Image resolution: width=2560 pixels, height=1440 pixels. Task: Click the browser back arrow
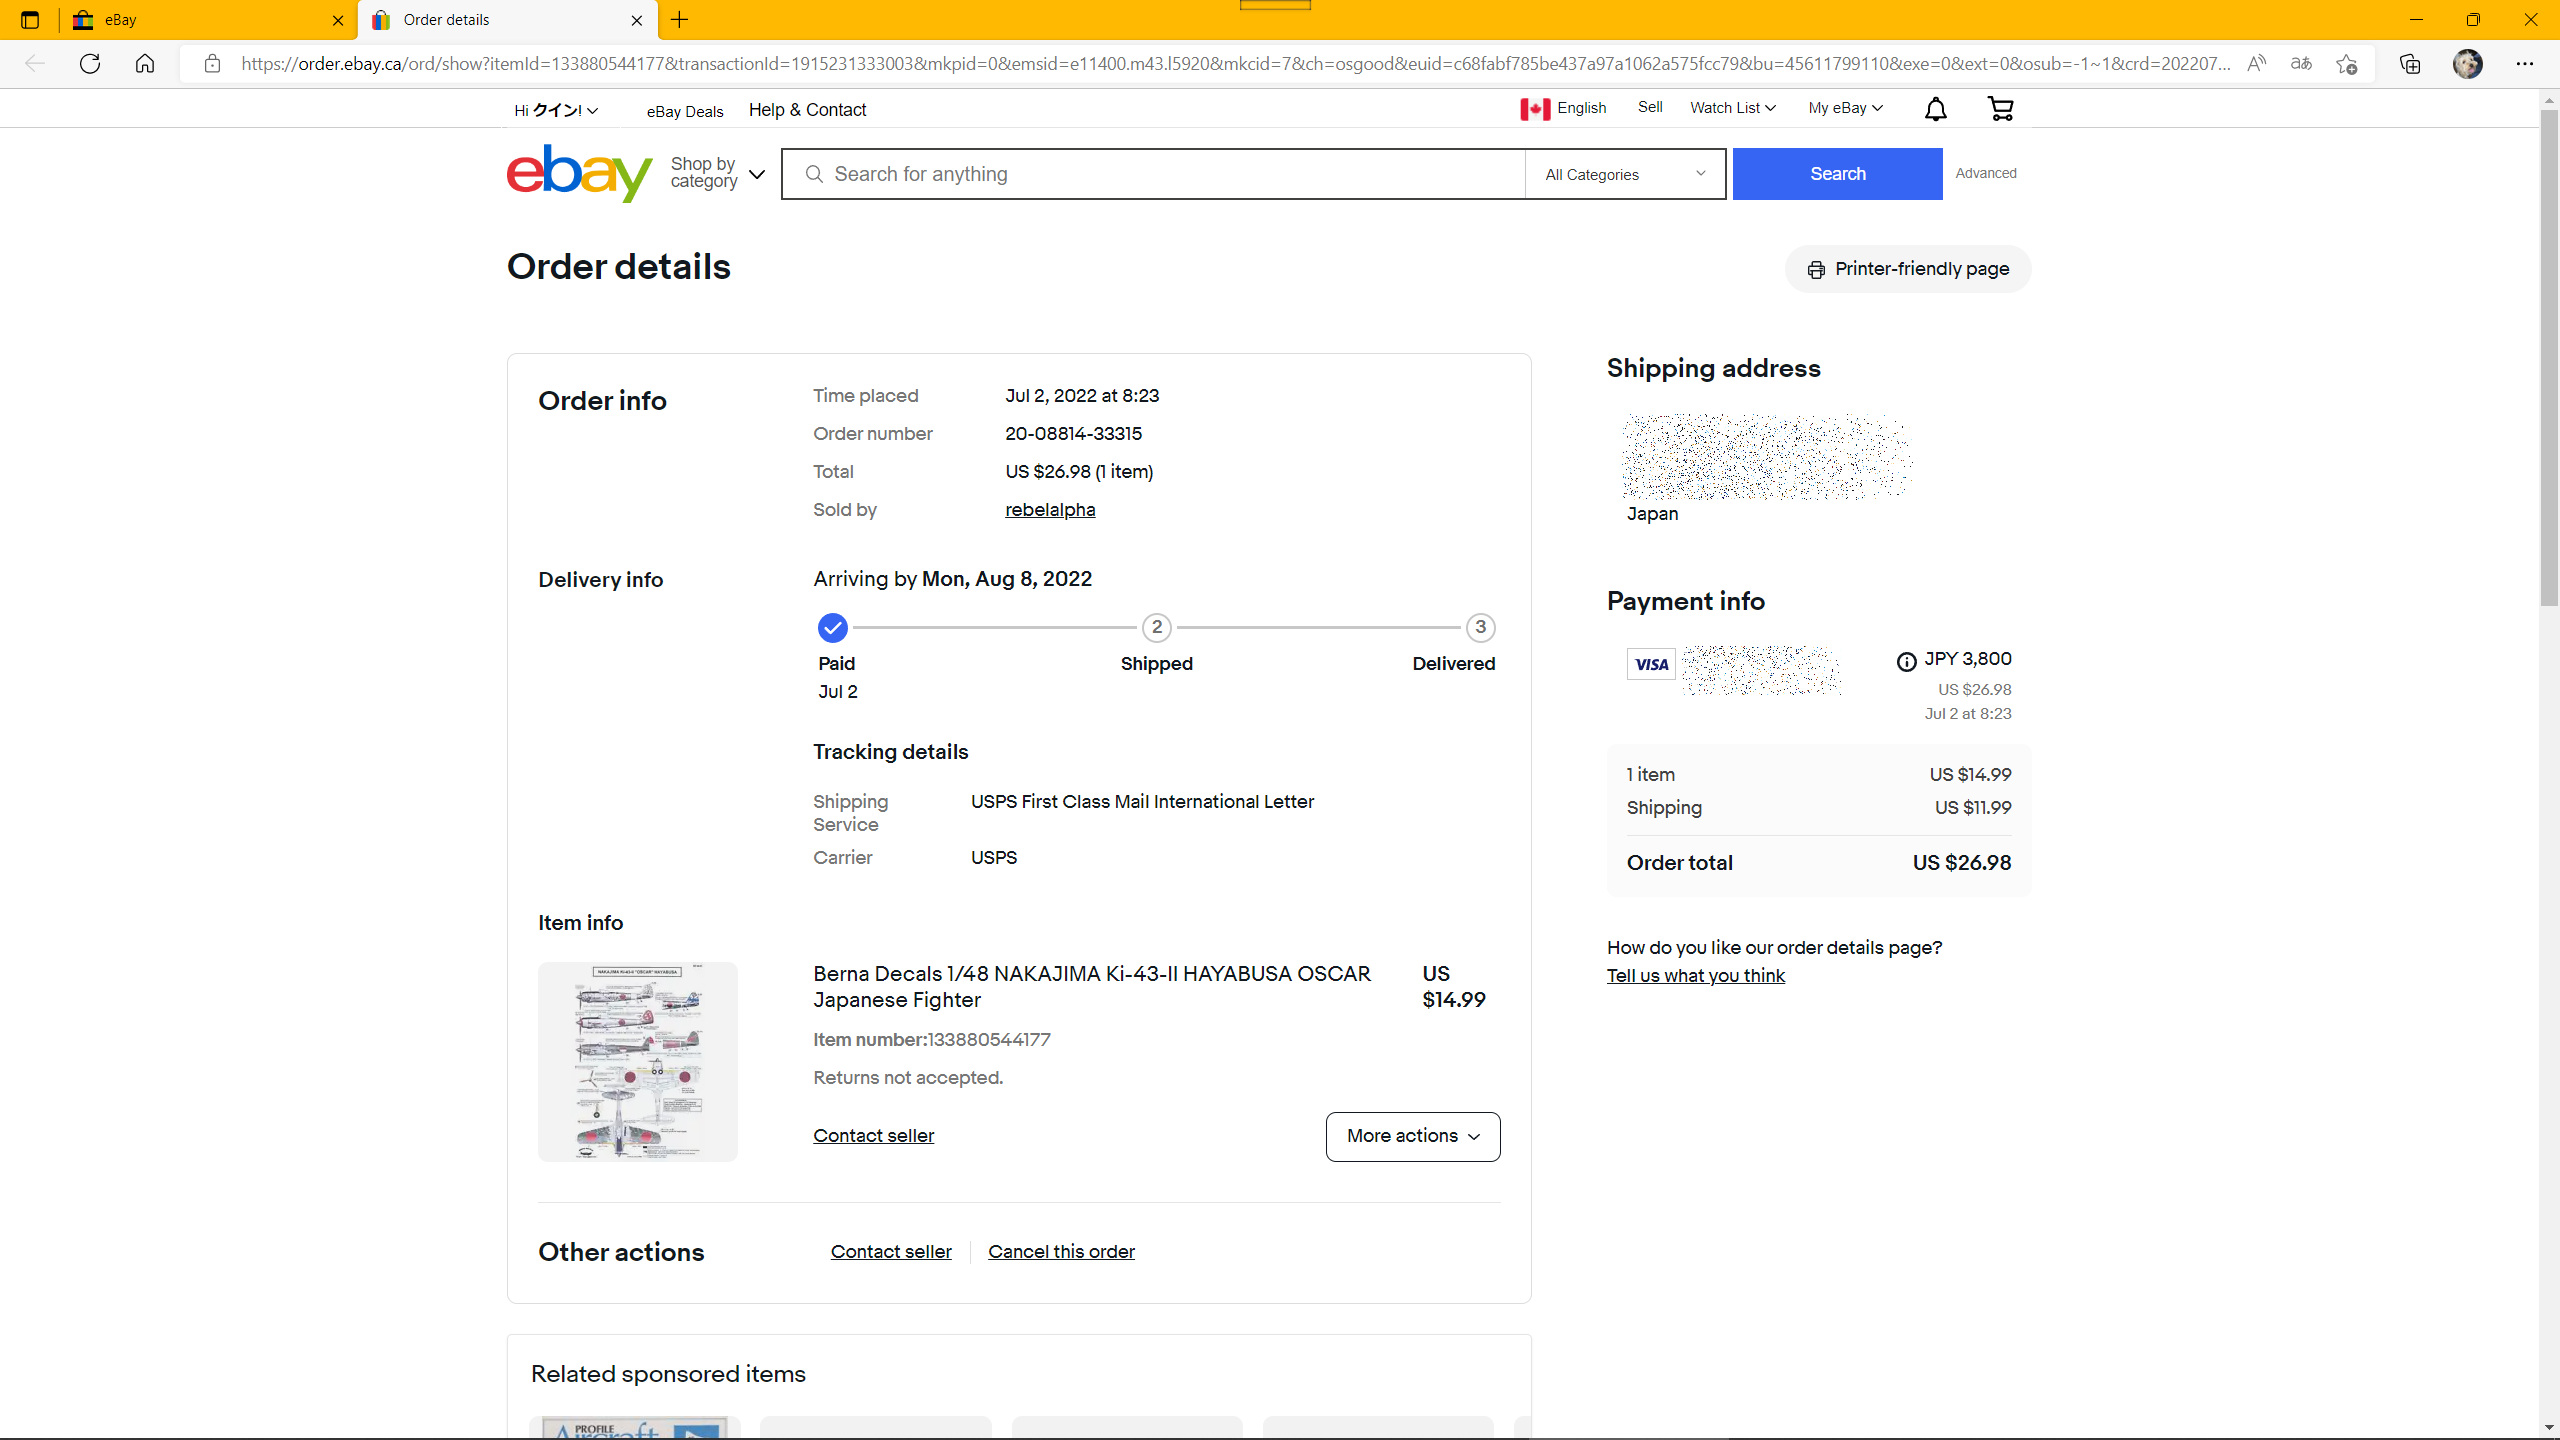[35, 64]
